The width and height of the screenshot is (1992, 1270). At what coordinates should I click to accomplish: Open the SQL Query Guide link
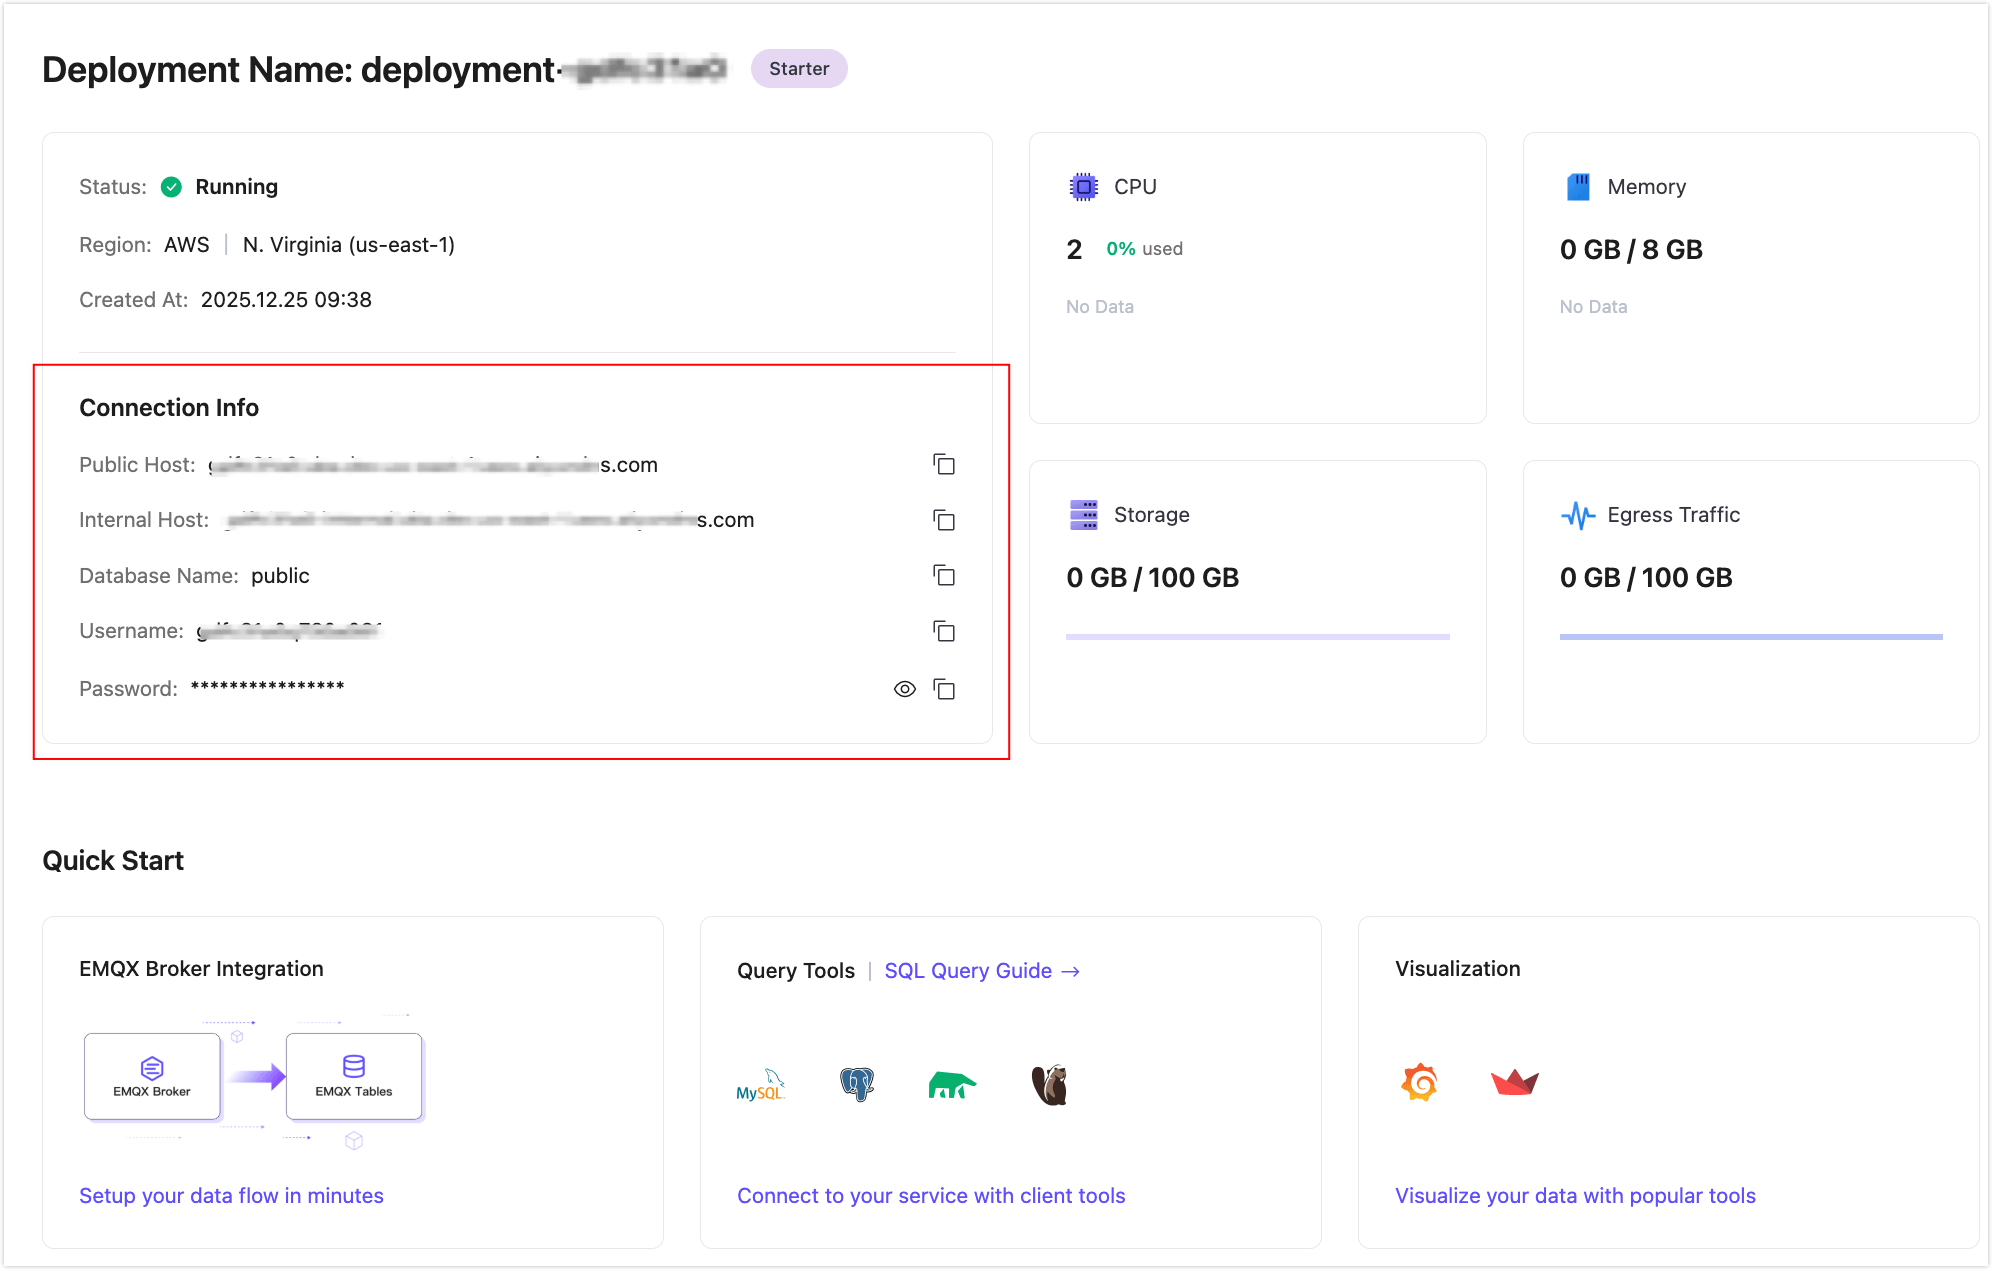click(x=981, y=971)
